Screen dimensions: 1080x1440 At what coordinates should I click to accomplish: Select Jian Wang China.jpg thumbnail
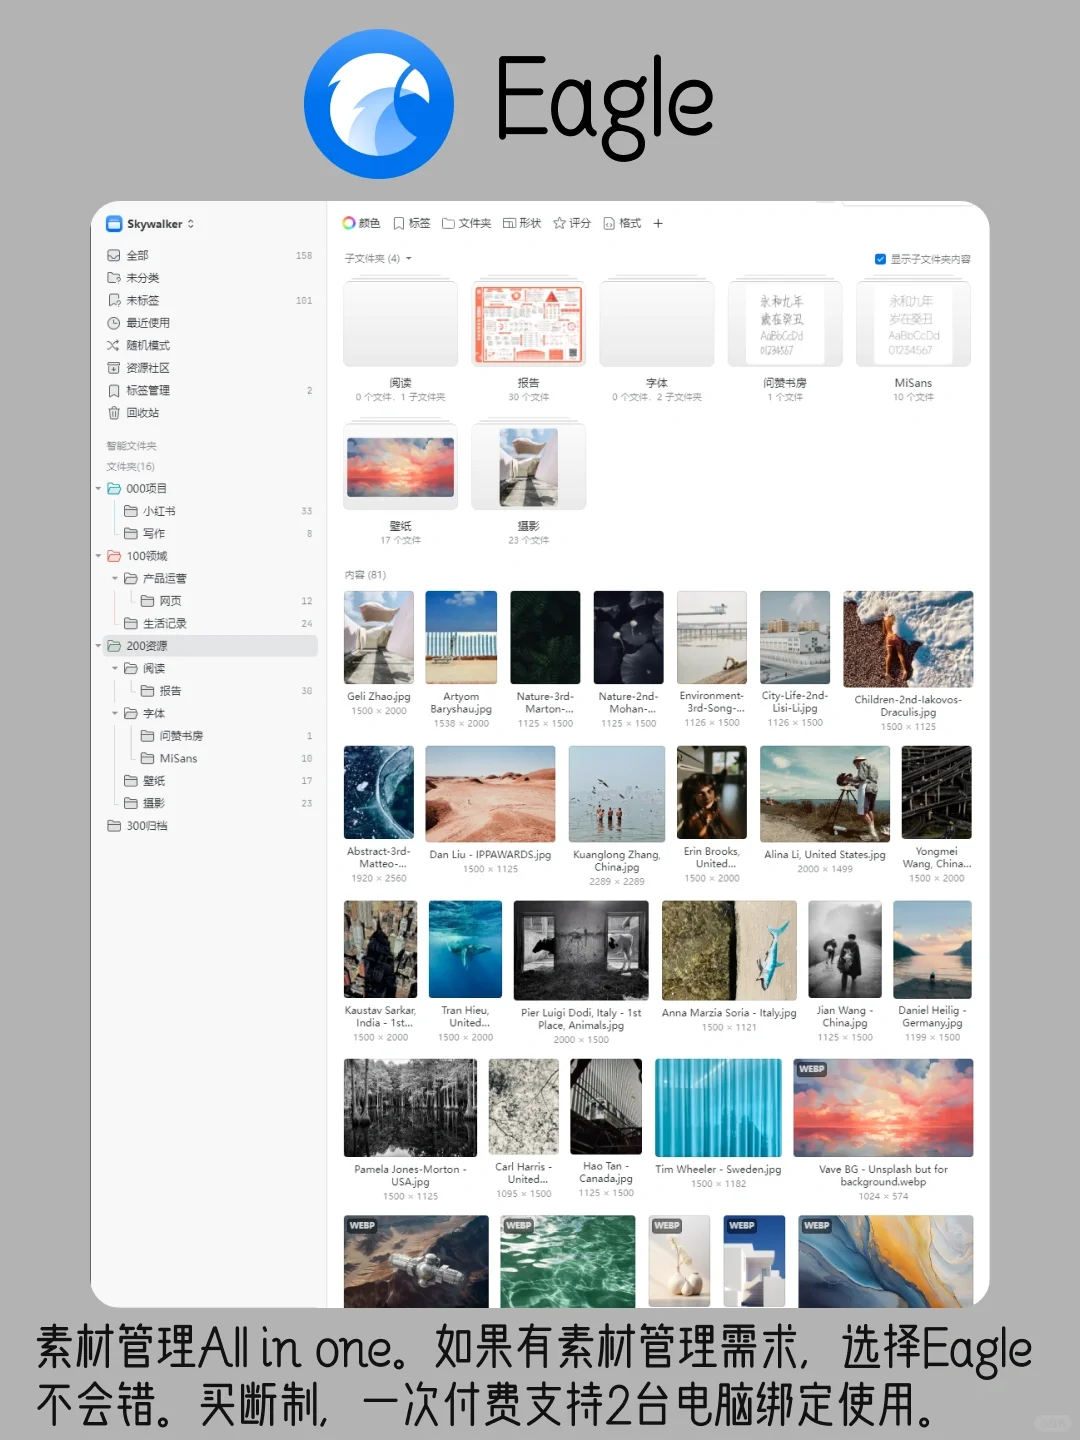coord(845,949)
